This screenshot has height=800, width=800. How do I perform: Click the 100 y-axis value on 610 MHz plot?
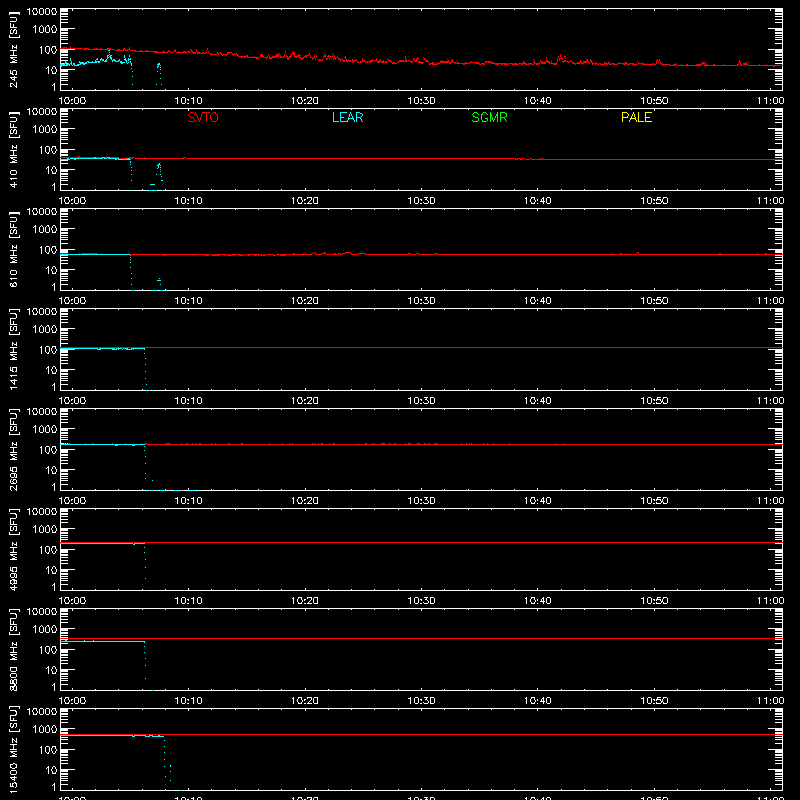click(x=48, y=250)
